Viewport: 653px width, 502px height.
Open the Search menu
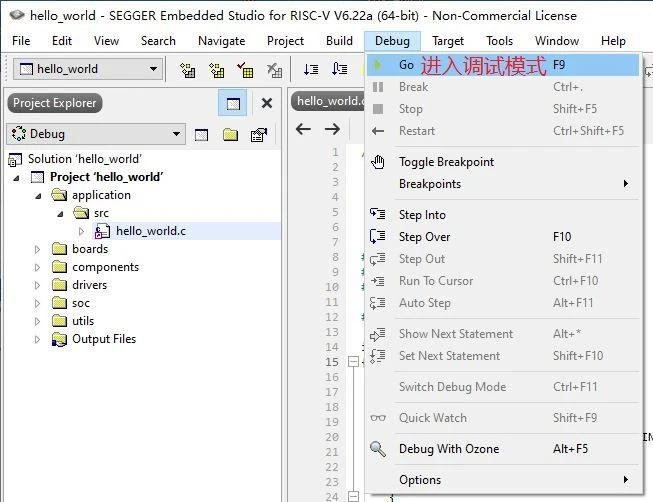point(158,41)
